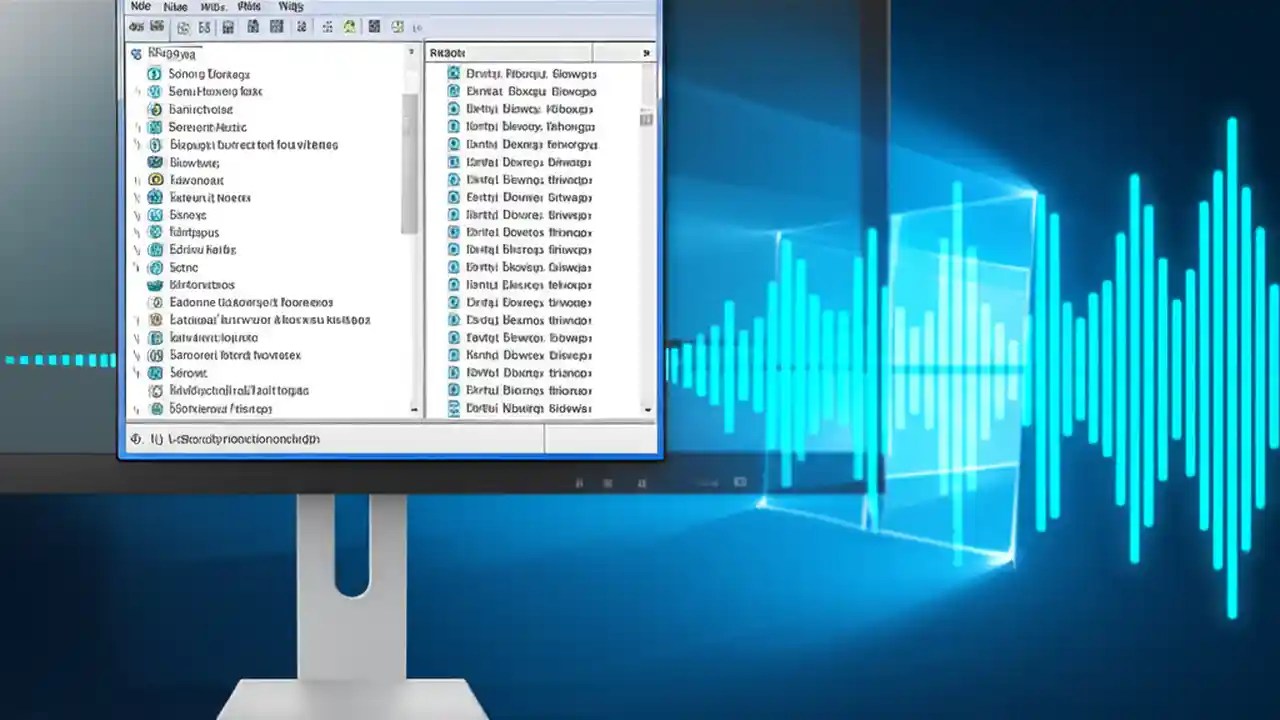1280x720 pixels.
Task: Click the yellow circular icon next to Eawonoax
Action: click(154, 180)
